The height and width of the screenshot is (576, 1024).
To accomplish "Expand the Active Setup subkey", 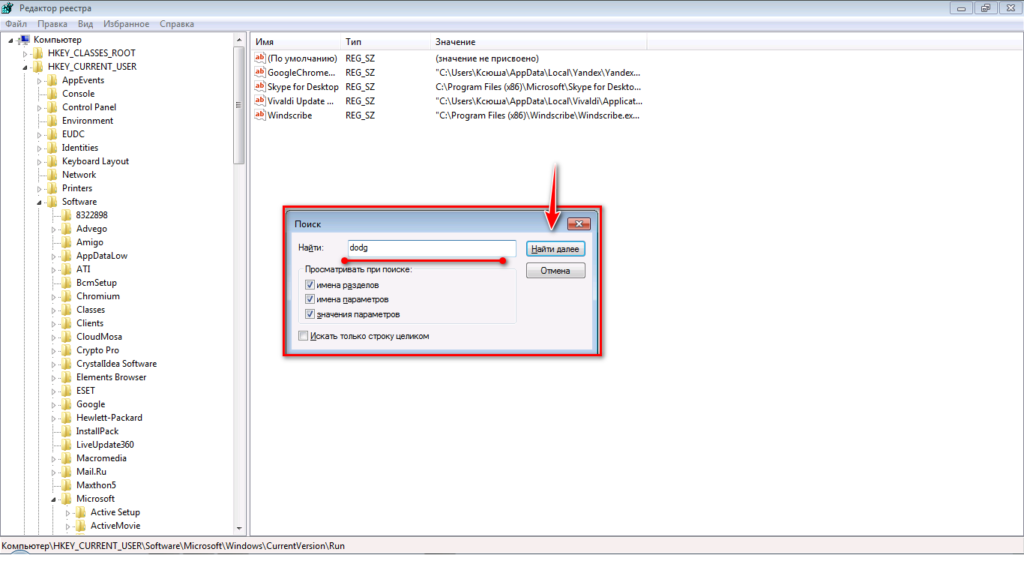I will pyautogui.click(x=69, y=512).
